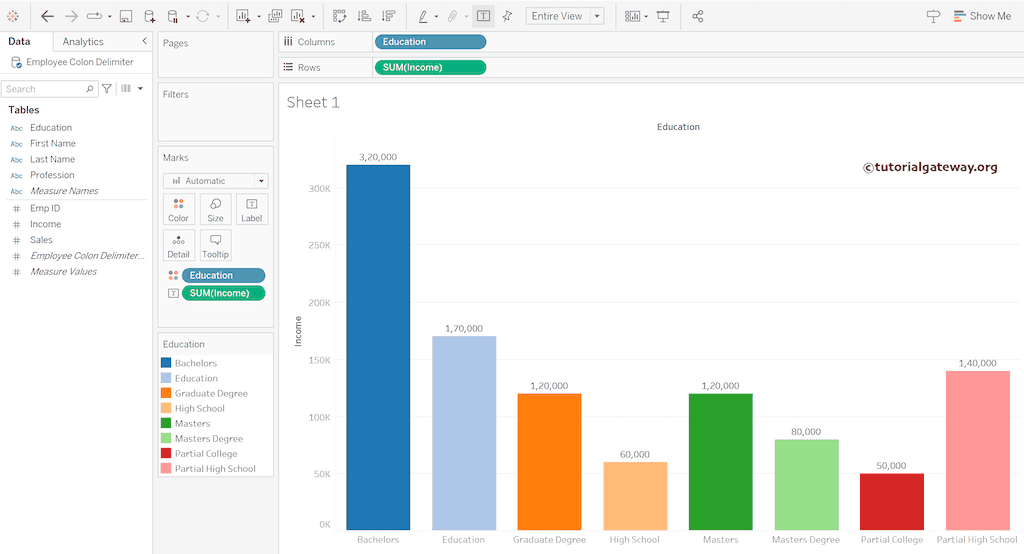The height and width of the screenshot is (554, 1024).
Task: Click the New Worksheet icon
Action: (x=244, y=16)
